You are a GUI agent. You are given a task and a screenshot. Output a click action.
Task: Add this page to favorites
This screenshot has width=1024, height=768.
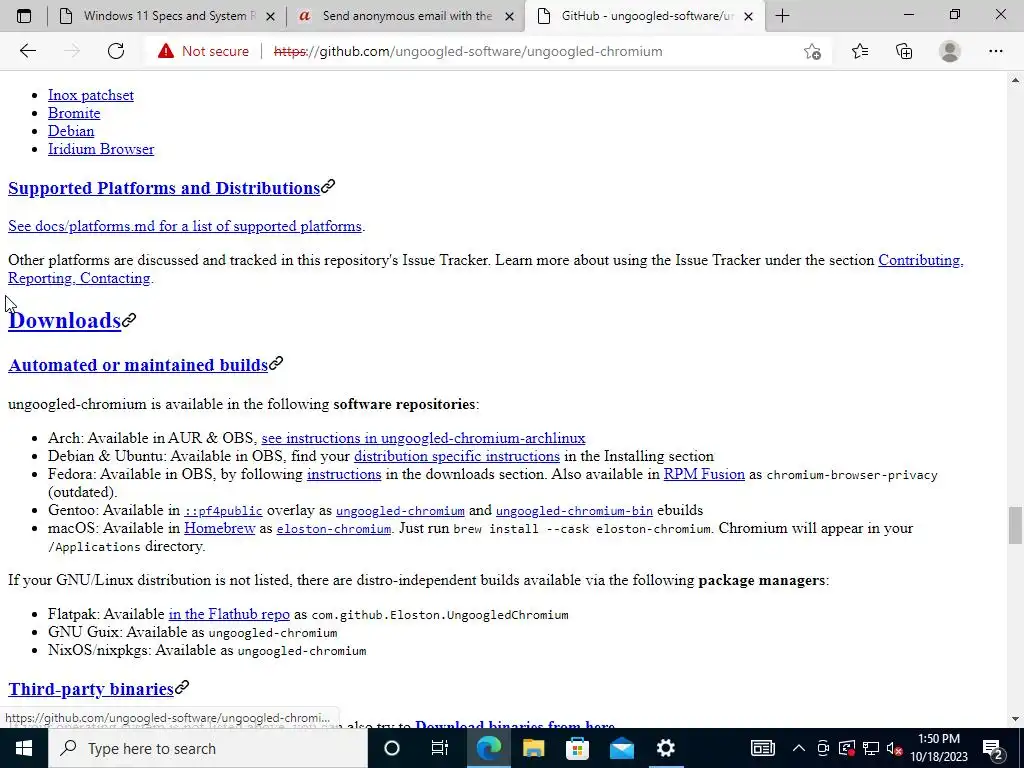[x=812, y=51]
